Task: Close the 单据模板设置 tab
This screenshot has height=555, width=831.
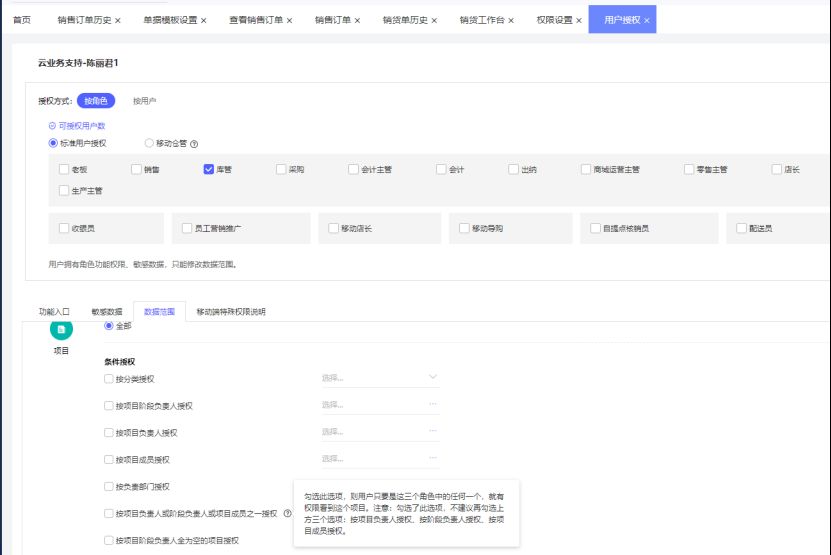Action: (x=204, y=20)
